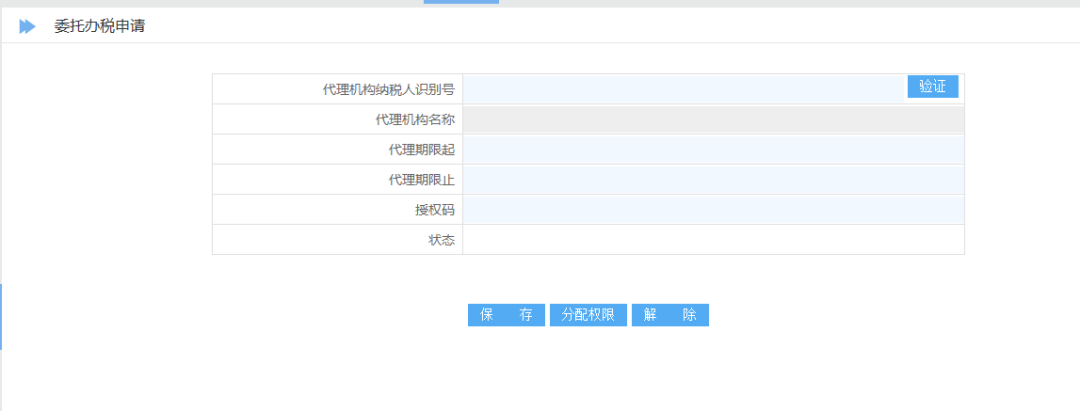Click the 代理机构名称 label
Viewport: 1080px width, 411px height.
[x=408, y=120]
